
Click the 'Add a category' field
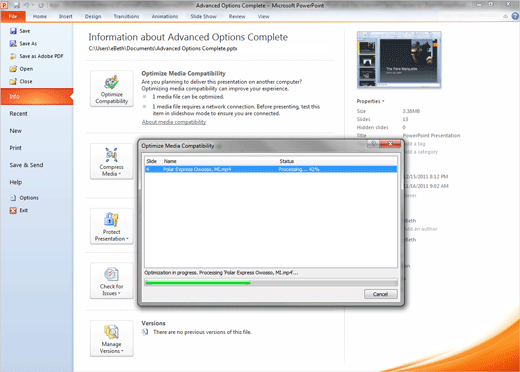421,152
